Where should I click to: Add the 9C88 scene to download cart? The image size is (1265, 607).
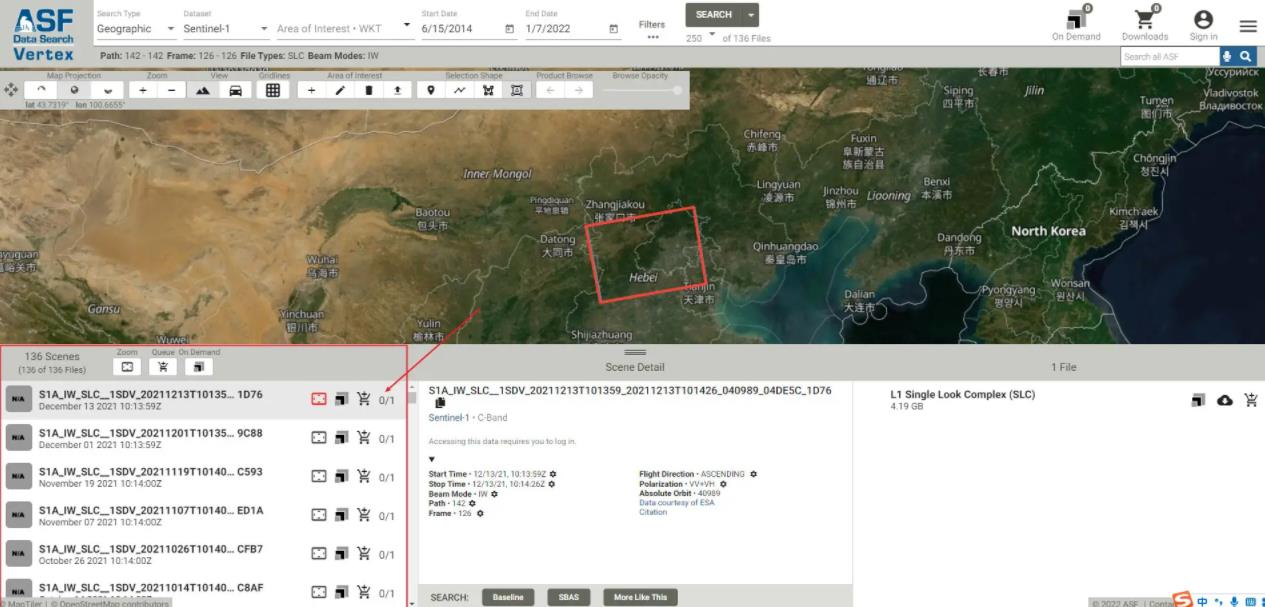(x=363, y=438)
